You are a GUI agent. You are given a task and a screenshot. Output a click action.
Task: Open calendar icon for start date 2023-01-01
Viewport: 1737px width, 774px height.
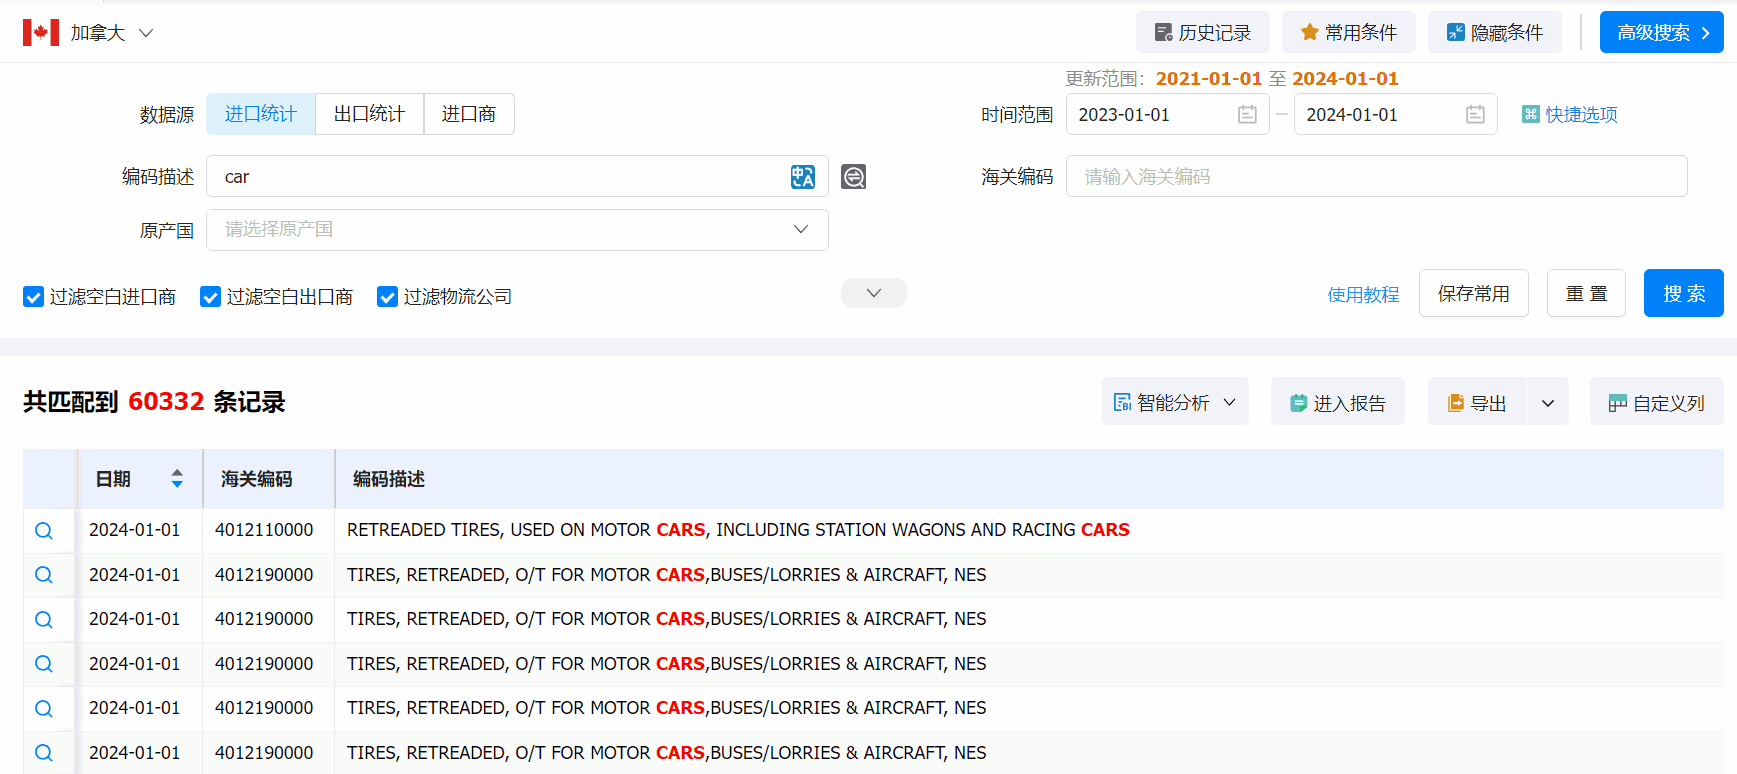coord(1247,115)
